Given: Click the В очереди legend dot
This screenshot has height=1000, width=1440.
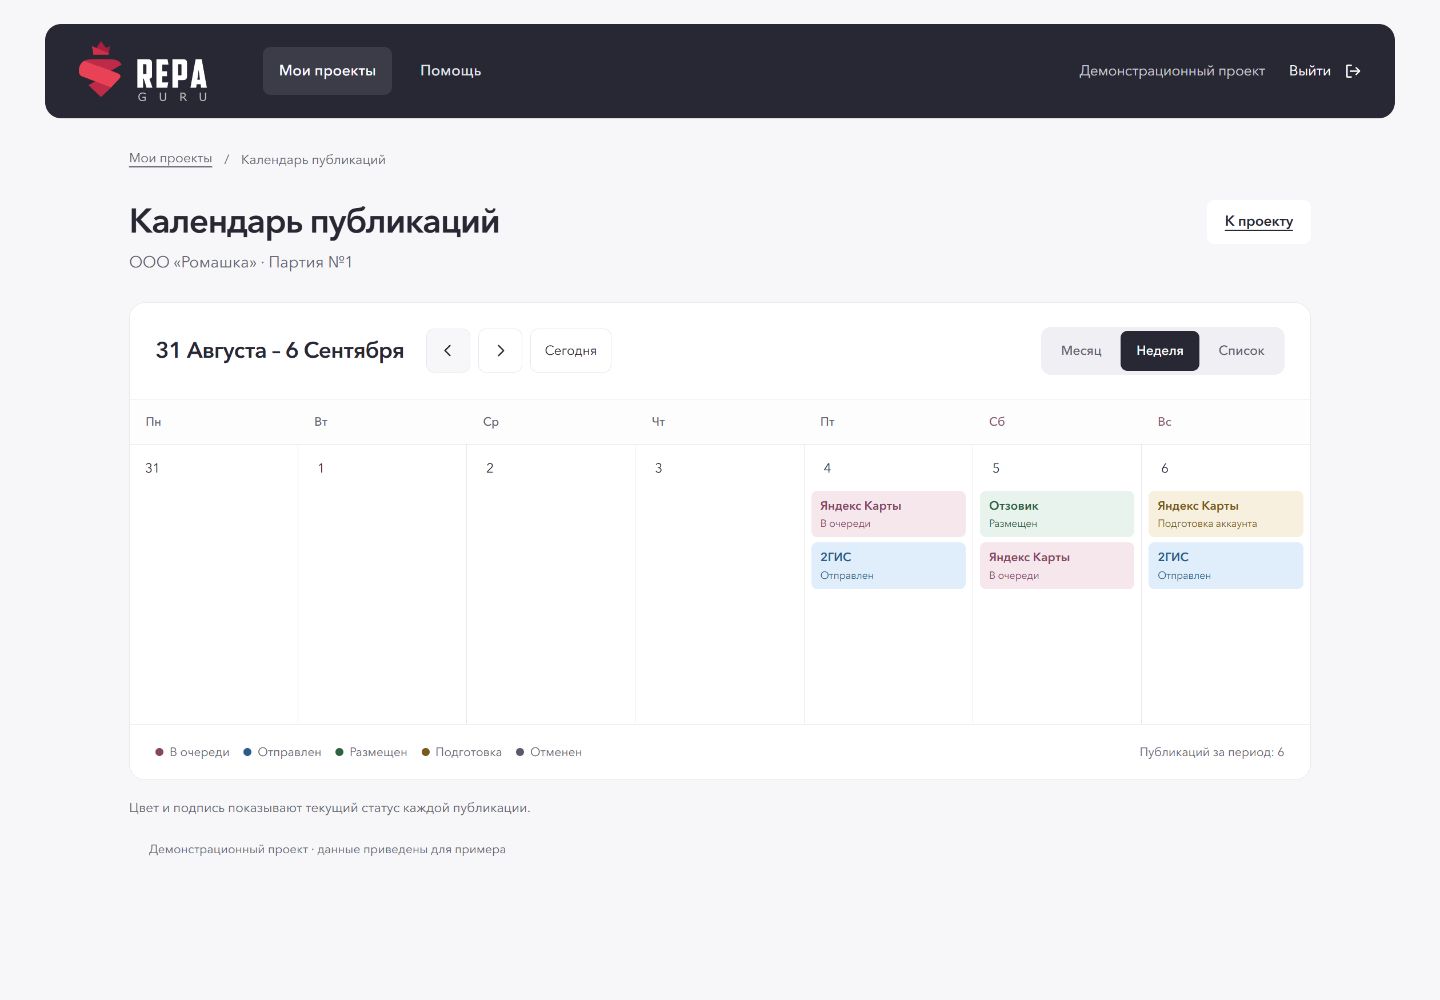Looking at the screenshot, I should point(159,752).
